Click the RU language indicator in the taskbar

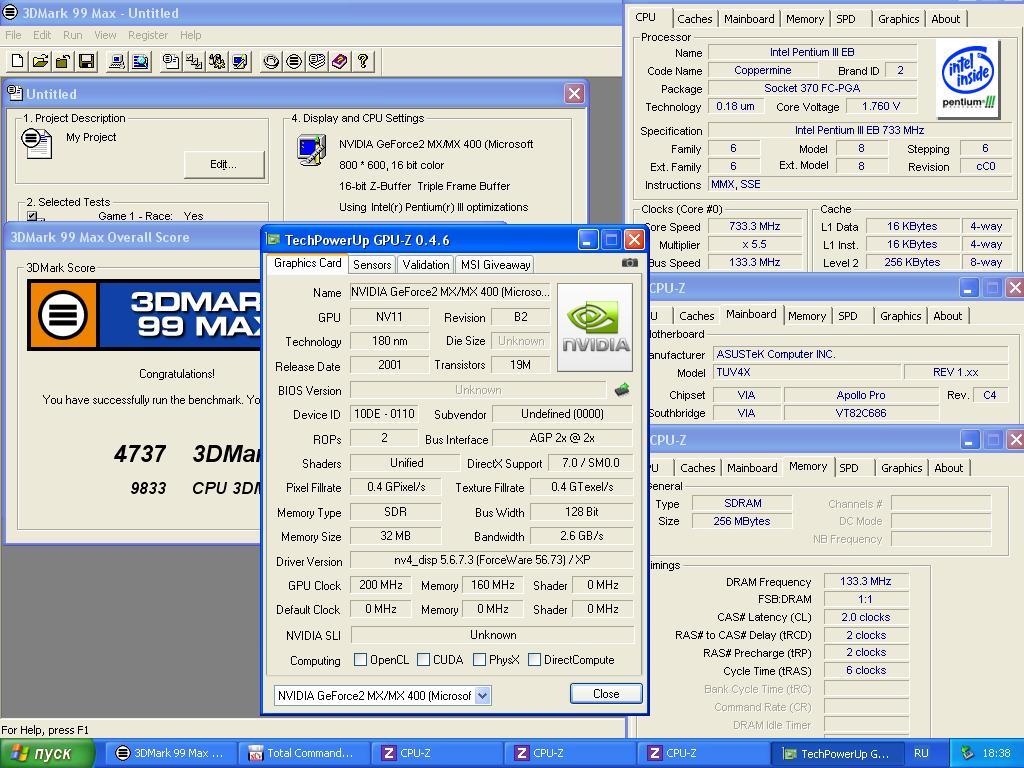pos(921,753)
